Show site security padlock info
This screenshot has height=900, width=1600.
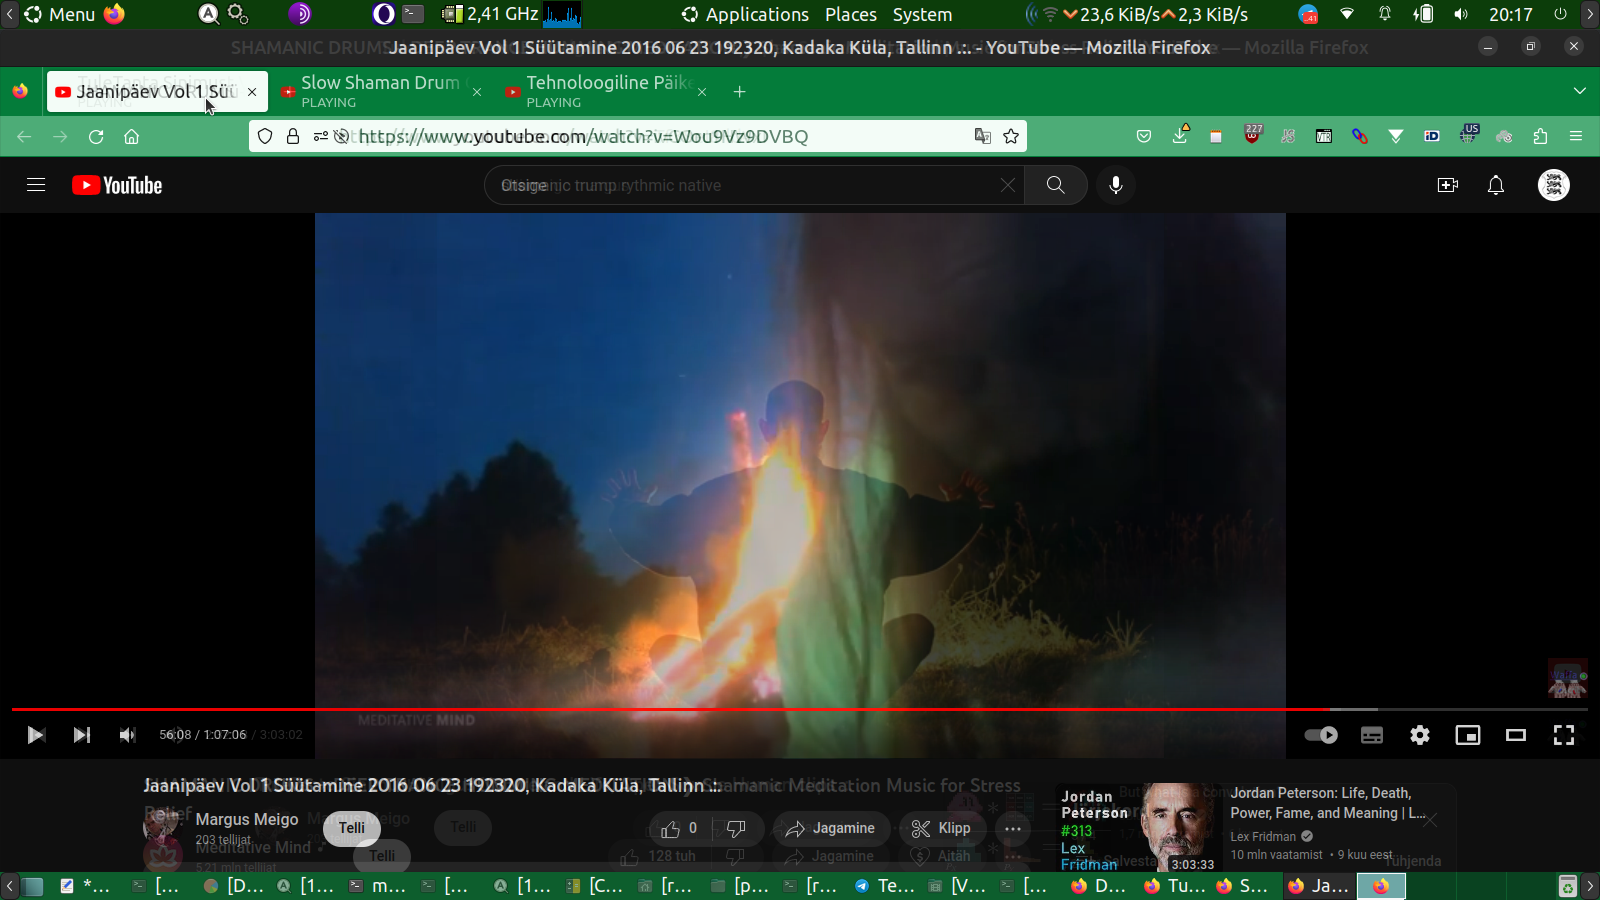pos(293,137)
